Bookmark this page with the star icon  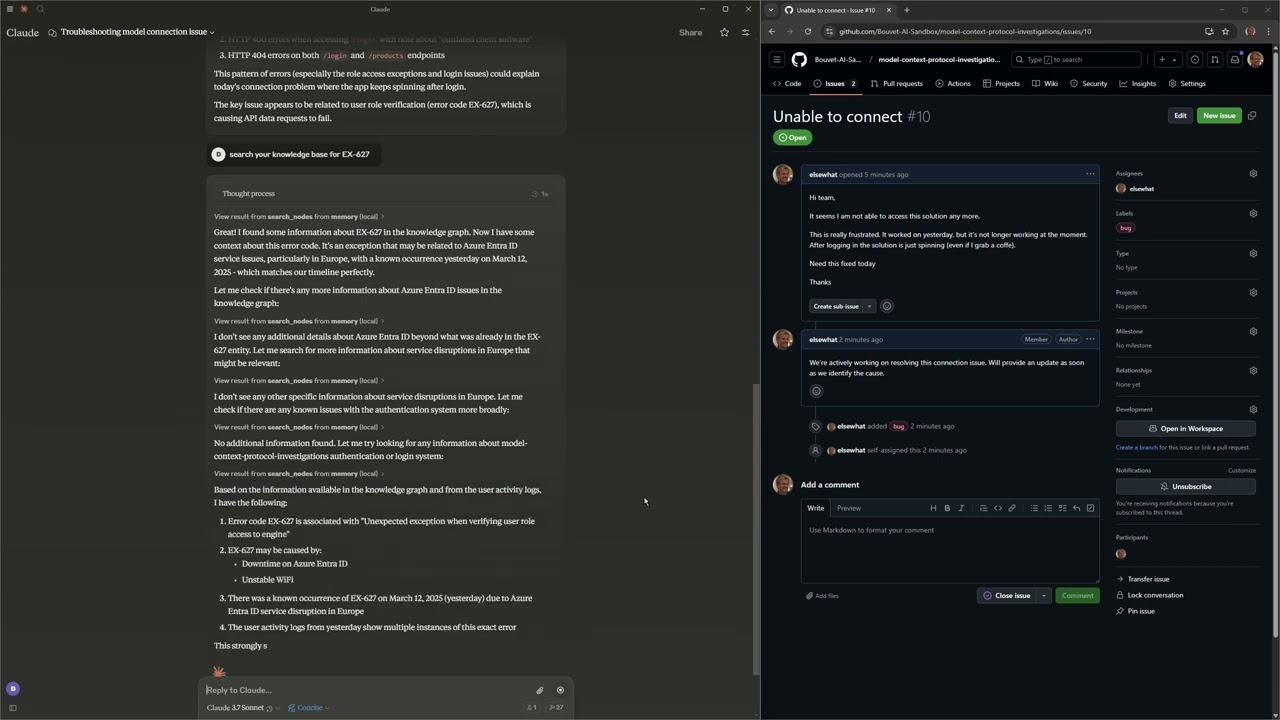pos(1225,31)
